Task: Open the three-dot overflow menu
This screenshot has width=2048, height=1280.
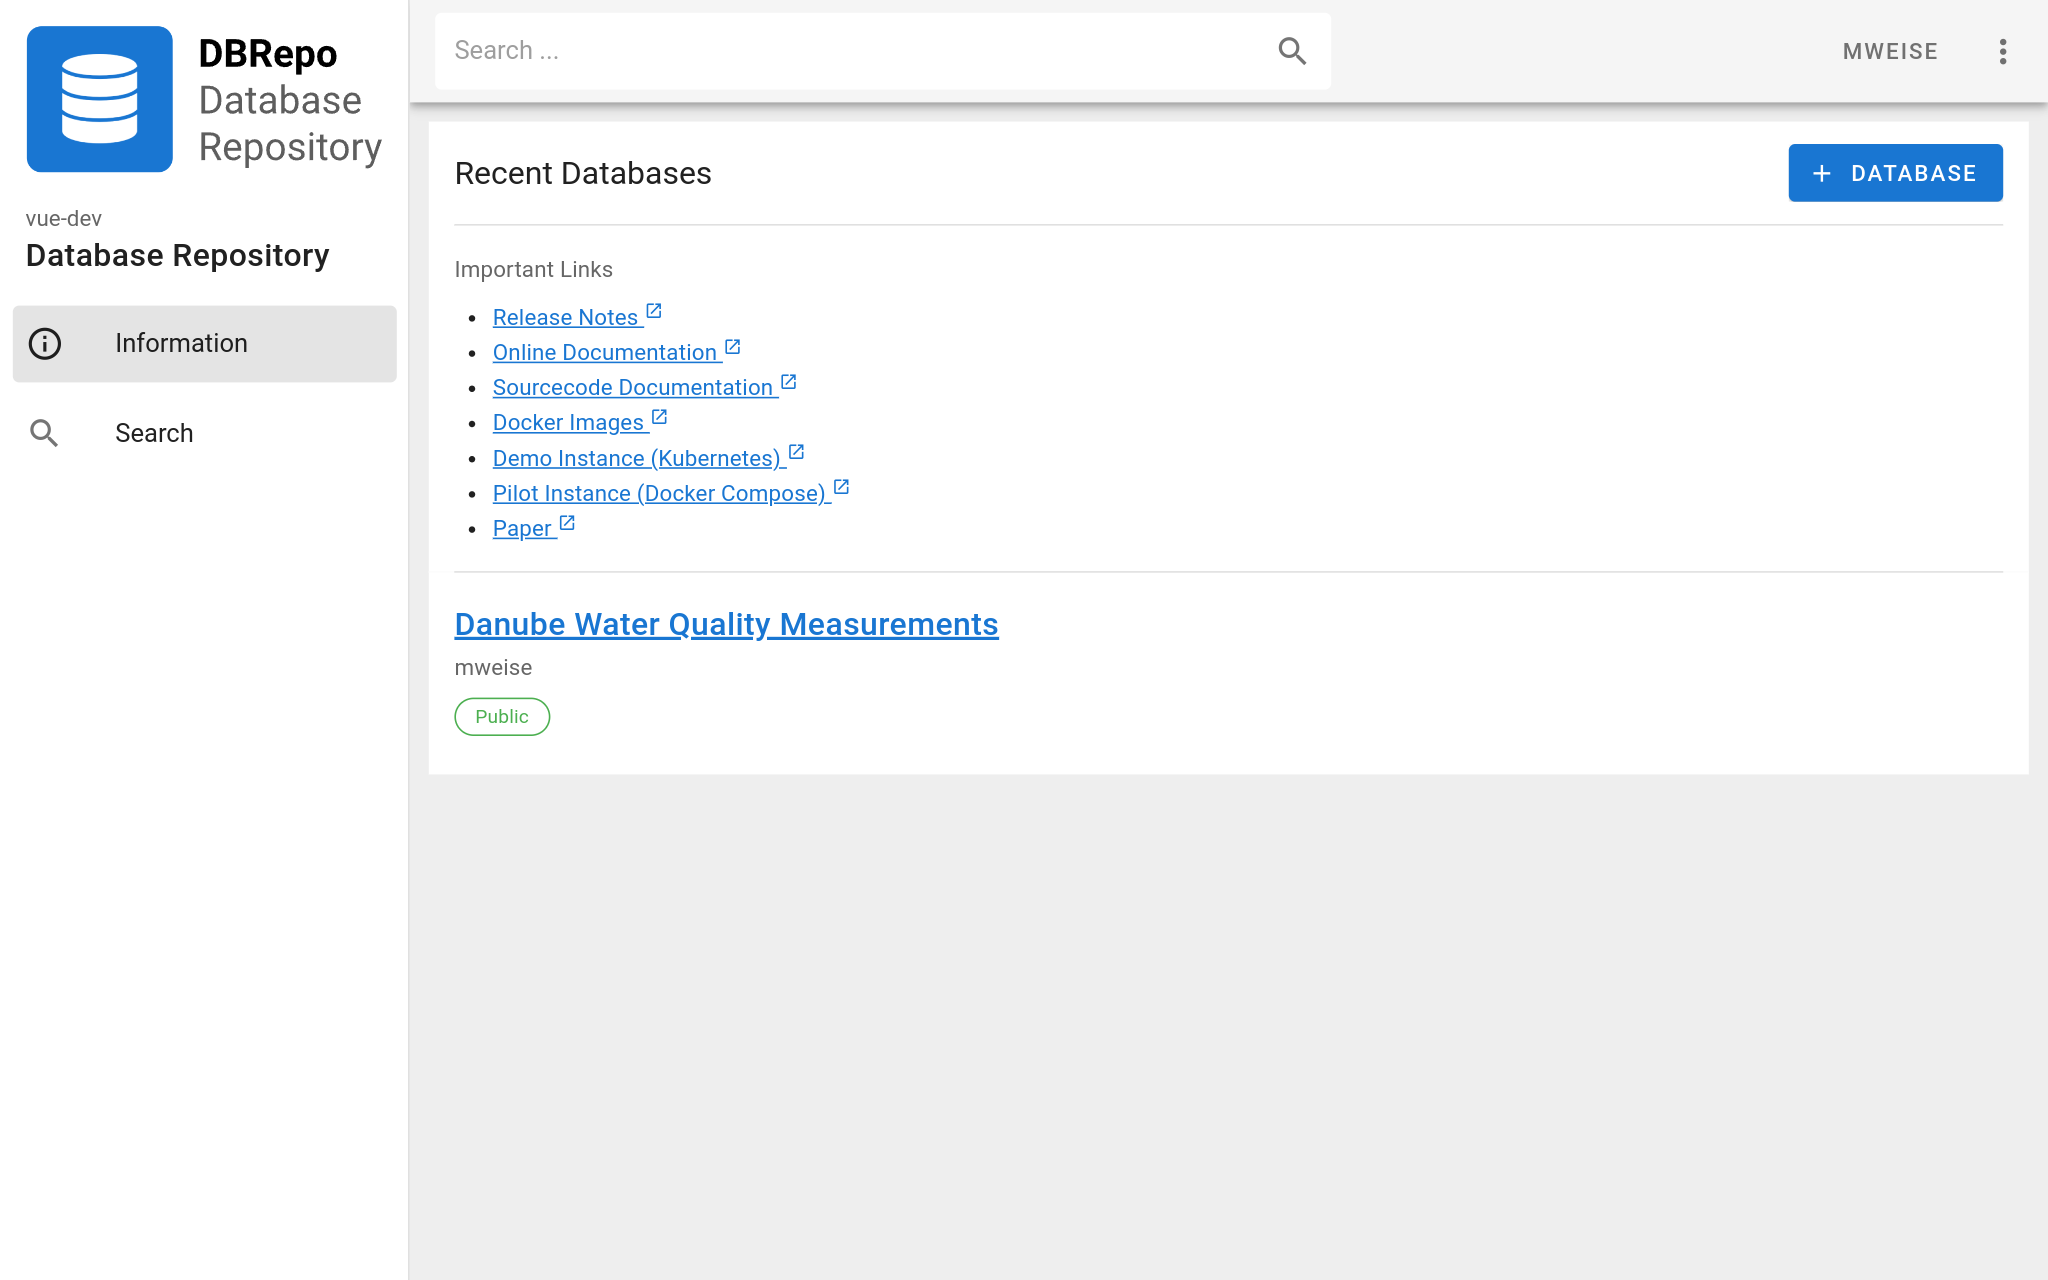Action: 2002,52
